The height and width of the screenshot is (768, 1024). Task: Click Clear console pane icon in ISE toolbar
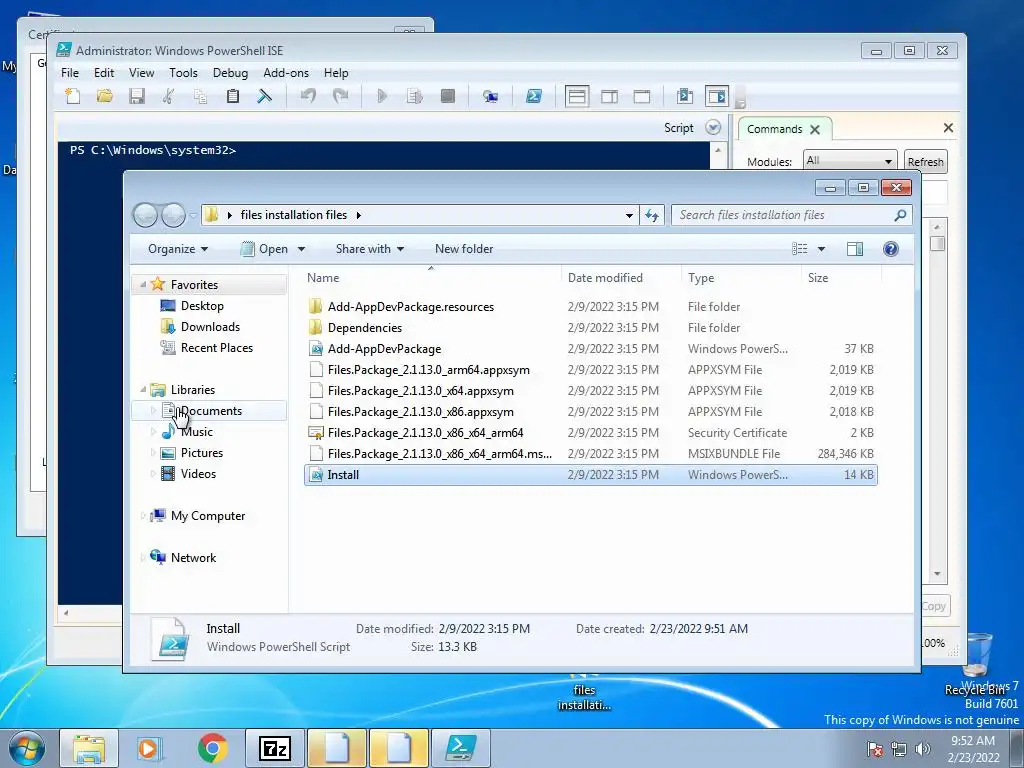pos(264,97)
